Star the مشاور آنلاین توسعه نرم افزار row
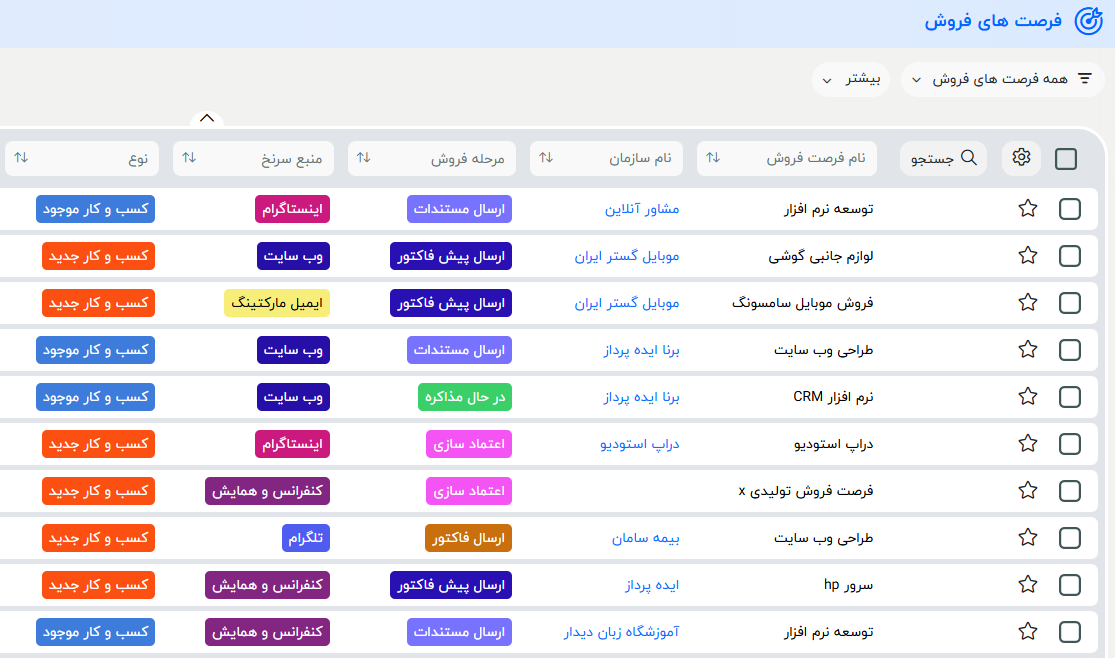The image size is (1115, 658). coord(1028,209)
